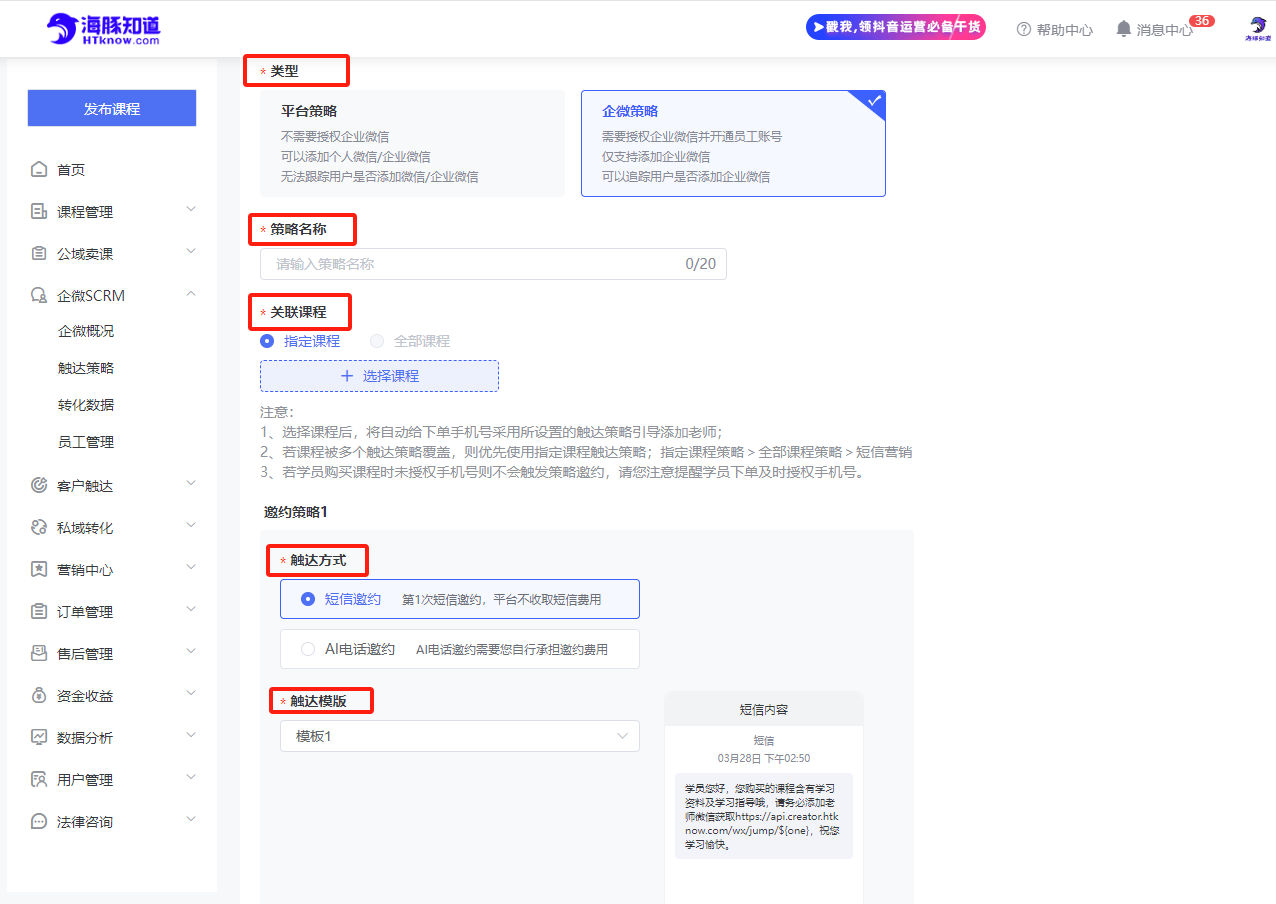Click the 售后管理 sidebar icon
The width and height of the screenshot is (1276, 904).
pyautogui.click(x=39, y=654)
